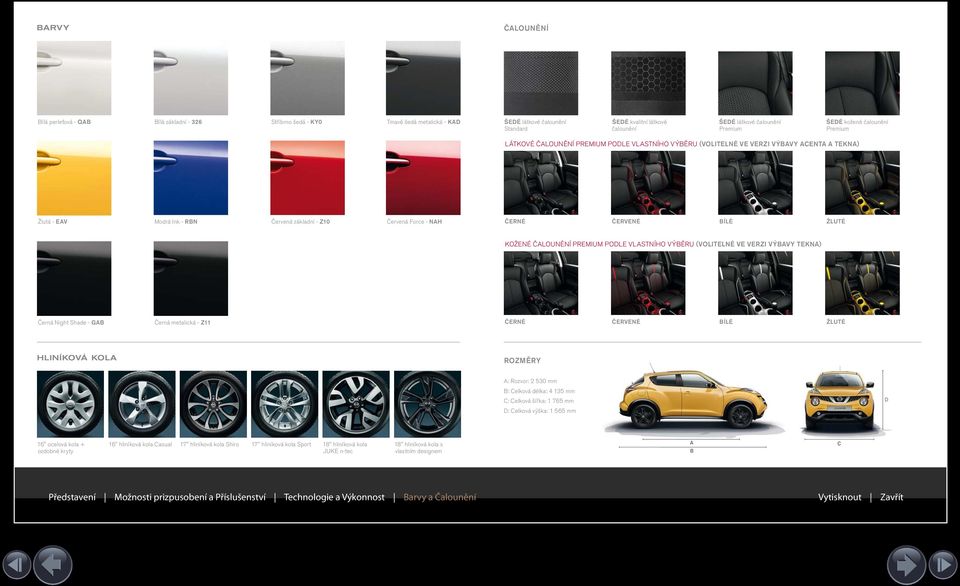Click the LÁTKOVÉ ČALOUNĚNÍ PREMIUM heading text
This screenshot has width=960, height=586.
601,144
